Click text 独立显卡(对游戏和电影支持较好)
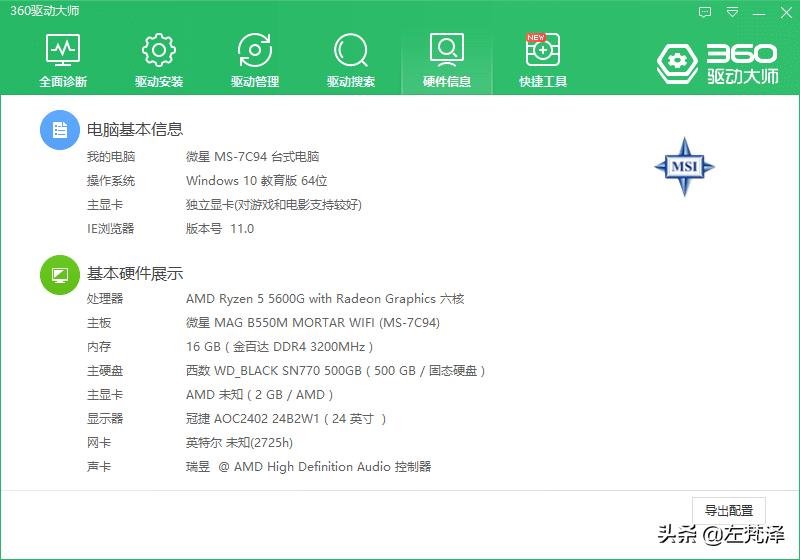The height and width of the screenshot is (560, 800). pos(274,205)
